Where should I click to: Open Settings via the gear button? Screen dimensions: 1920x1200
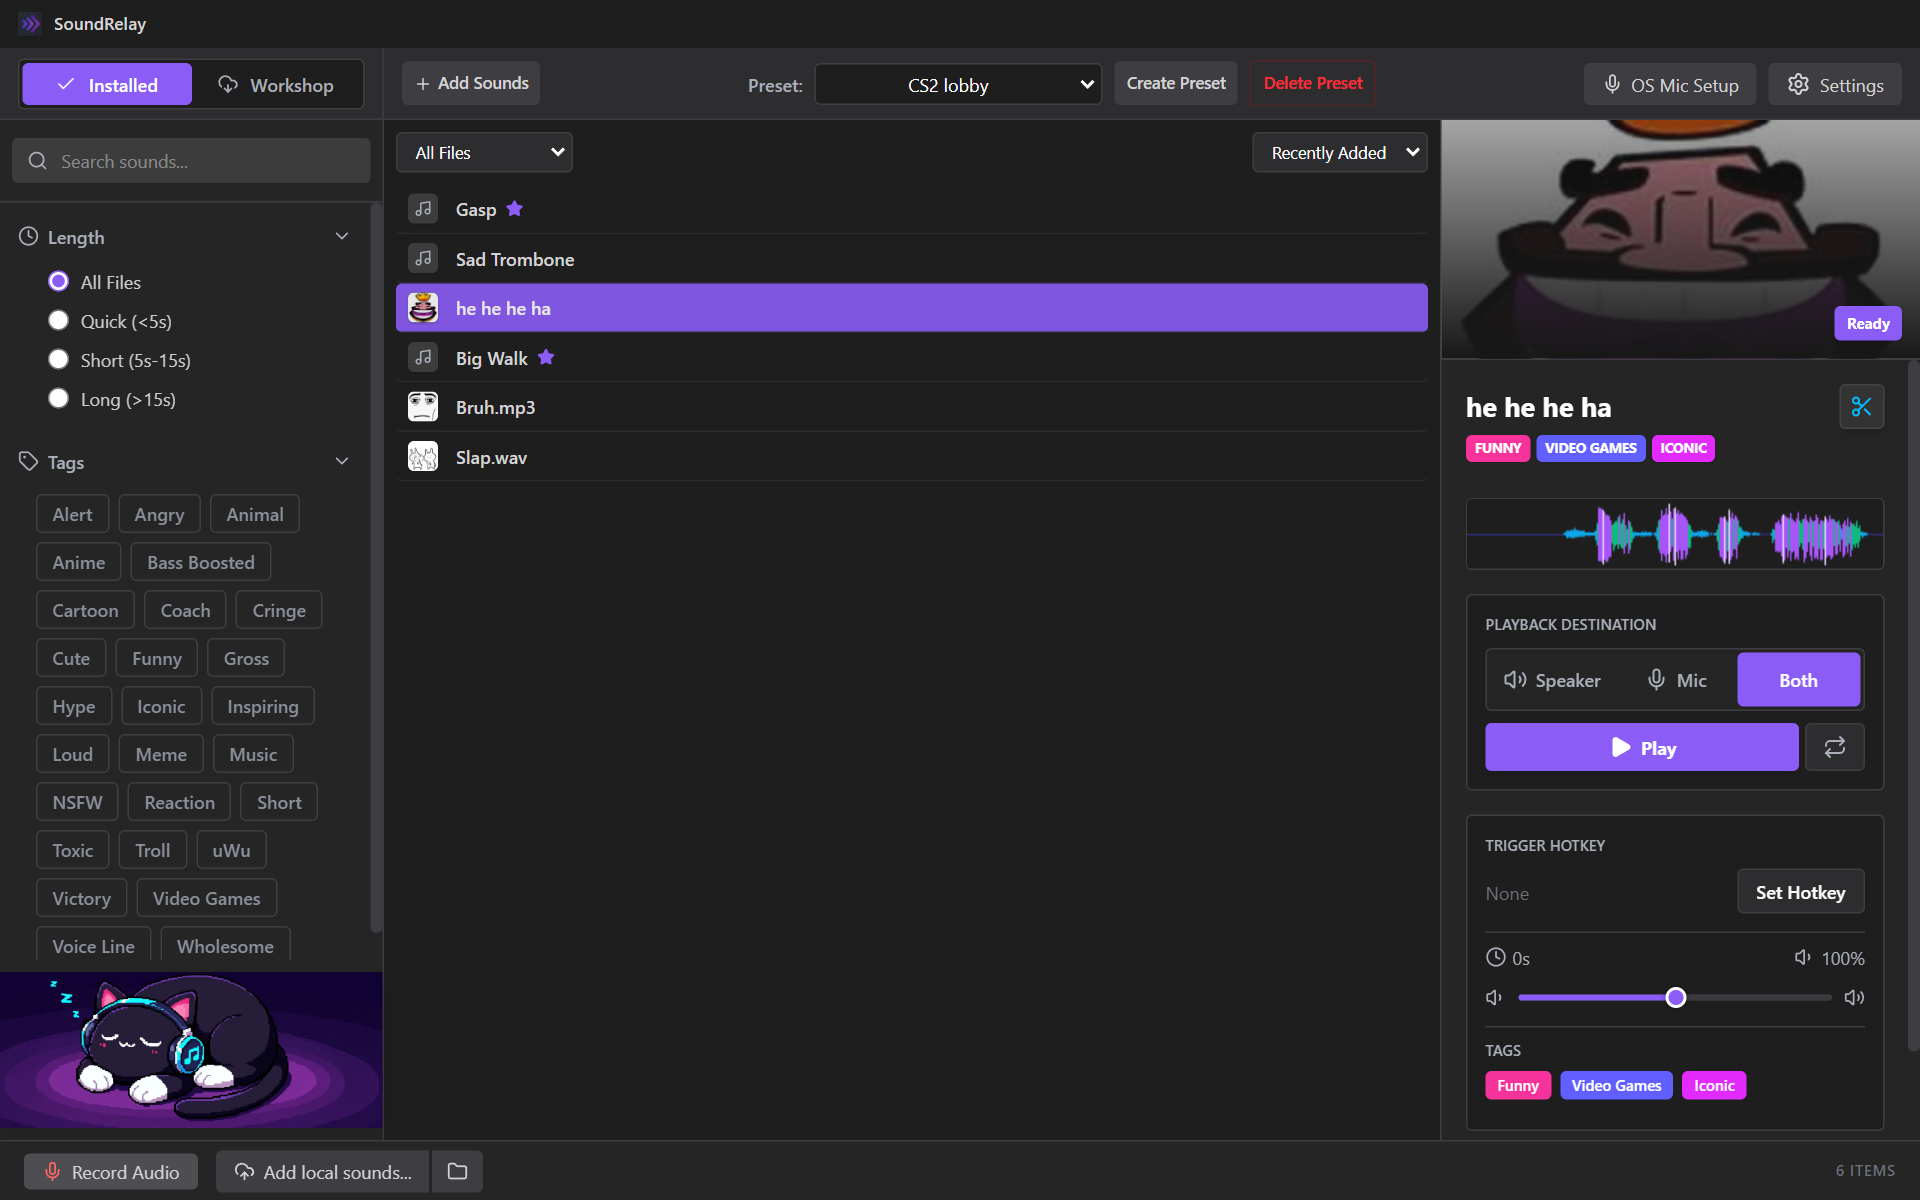(1835, 85)
